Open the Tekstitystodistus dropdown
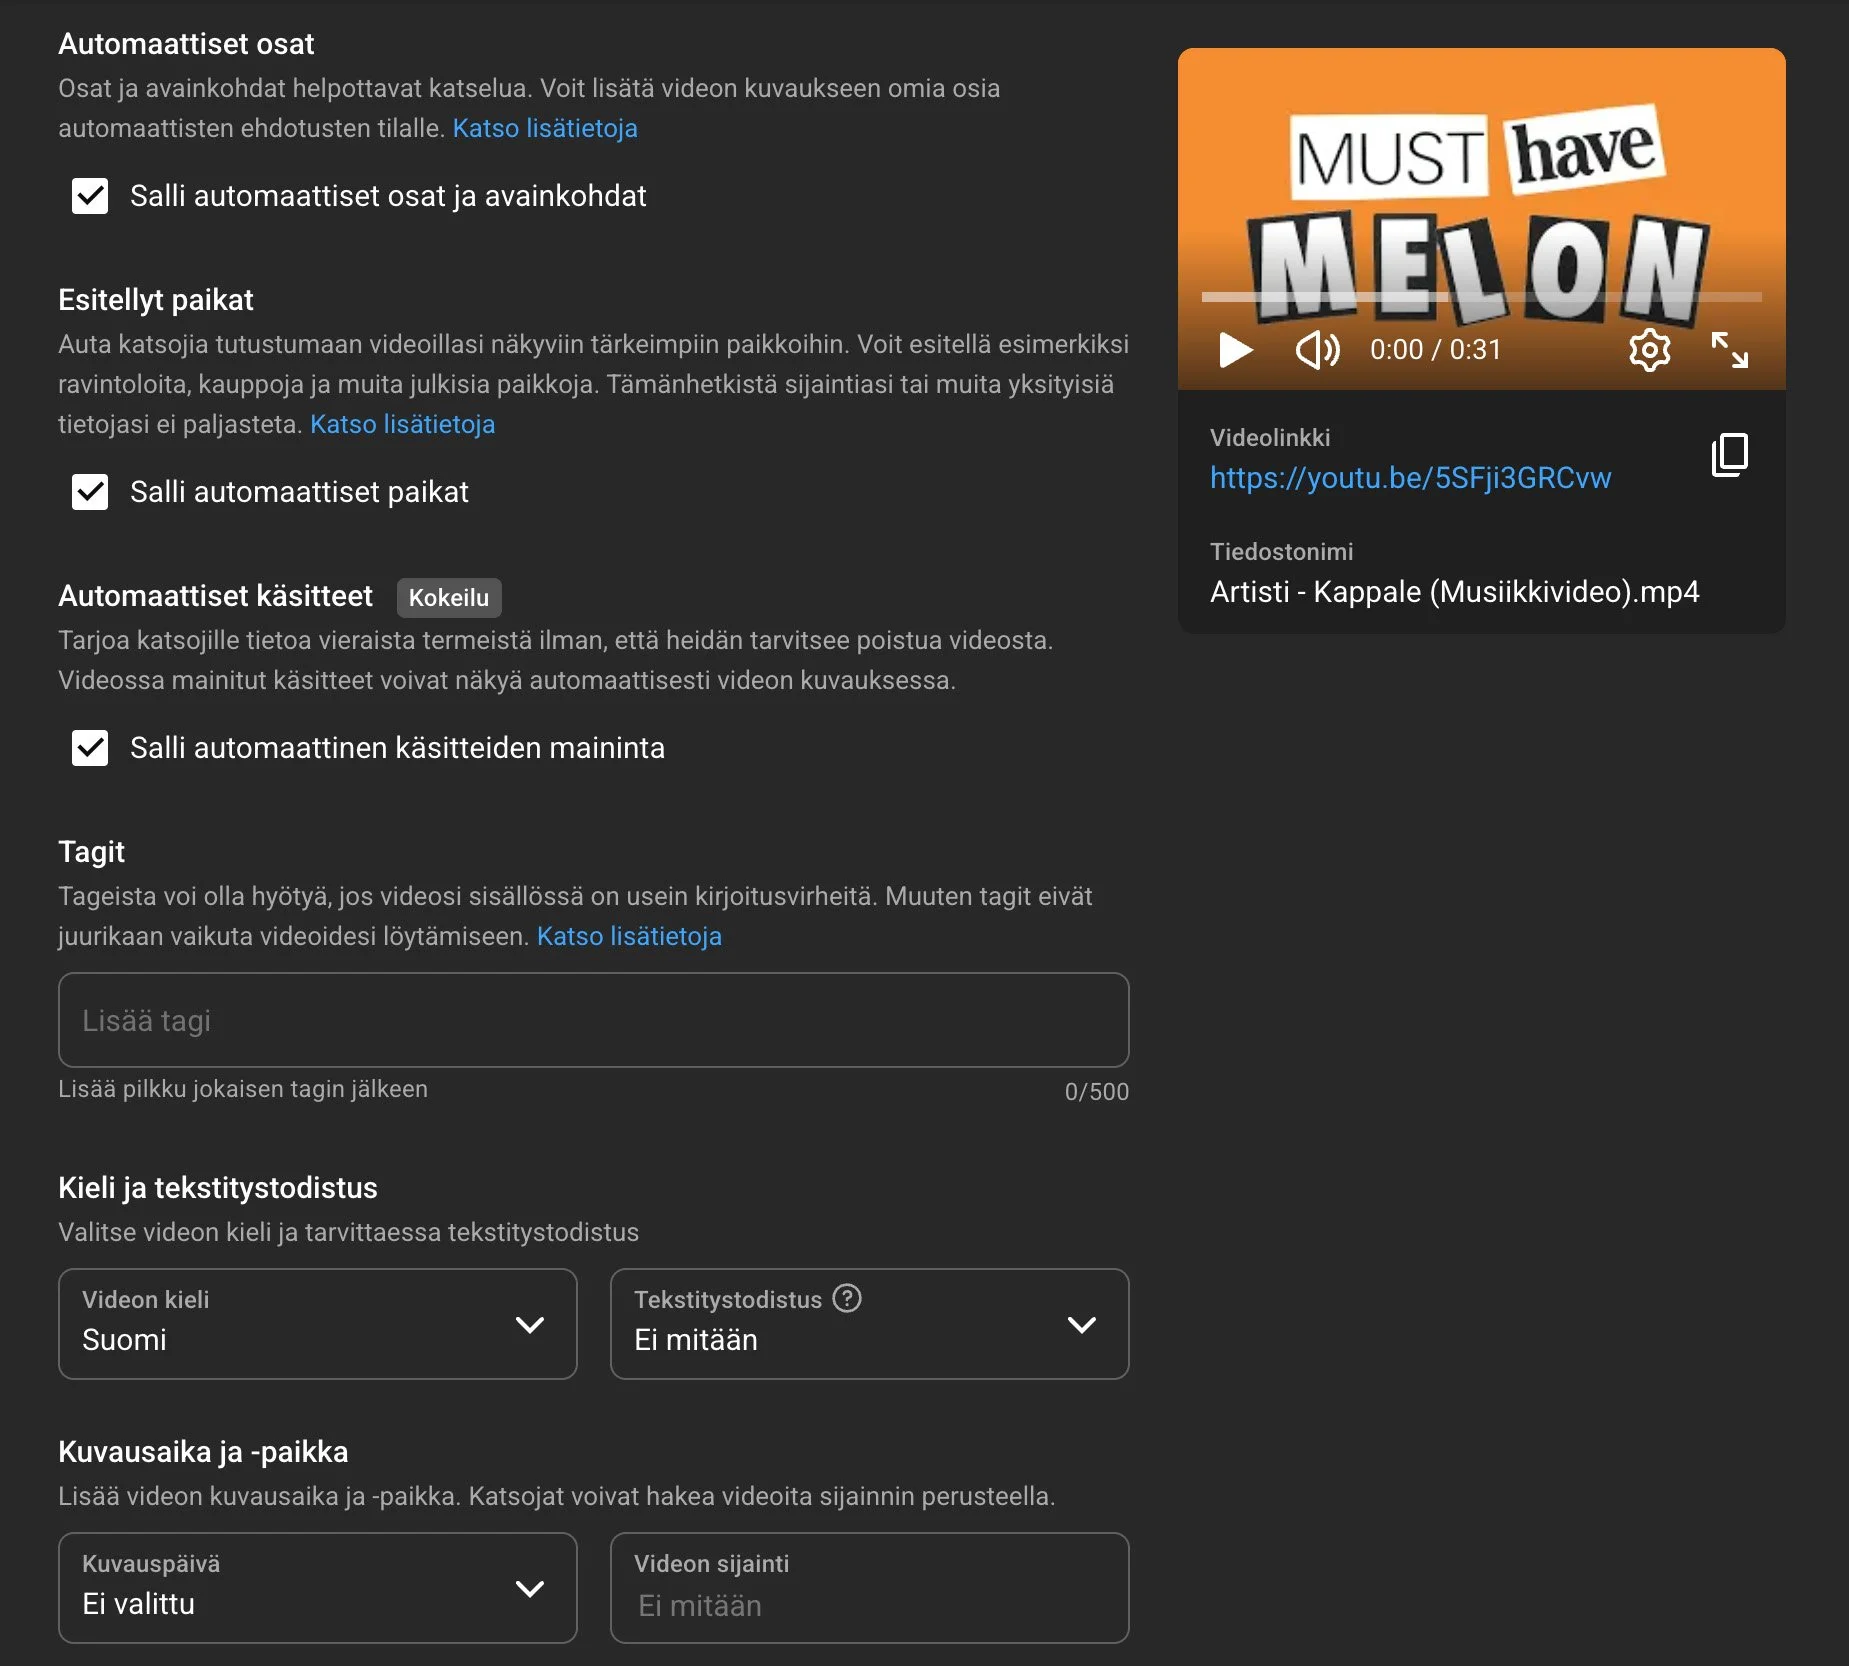Screen dimensions: 1849x1666 [869, 1324]
